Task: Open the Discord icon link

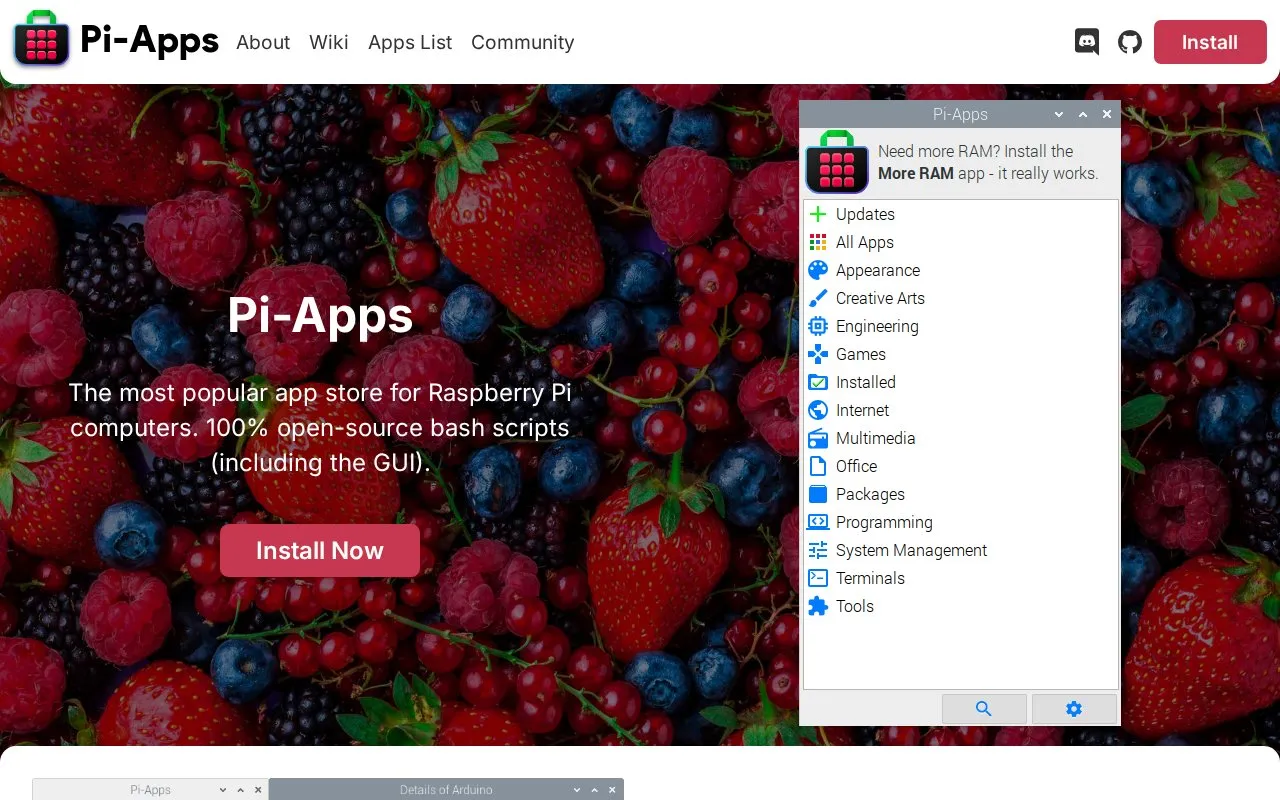Action: [x=1087, y=42]
